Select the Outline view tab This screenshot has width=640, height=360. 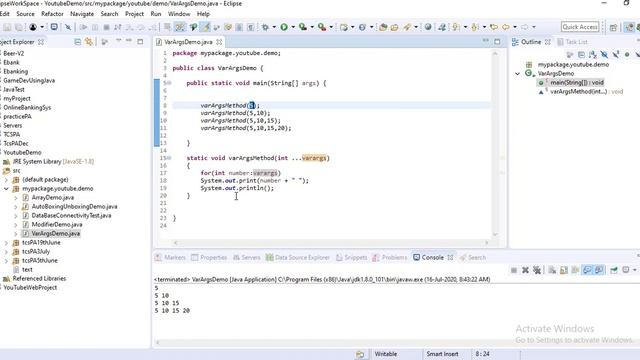pos(531,42)
